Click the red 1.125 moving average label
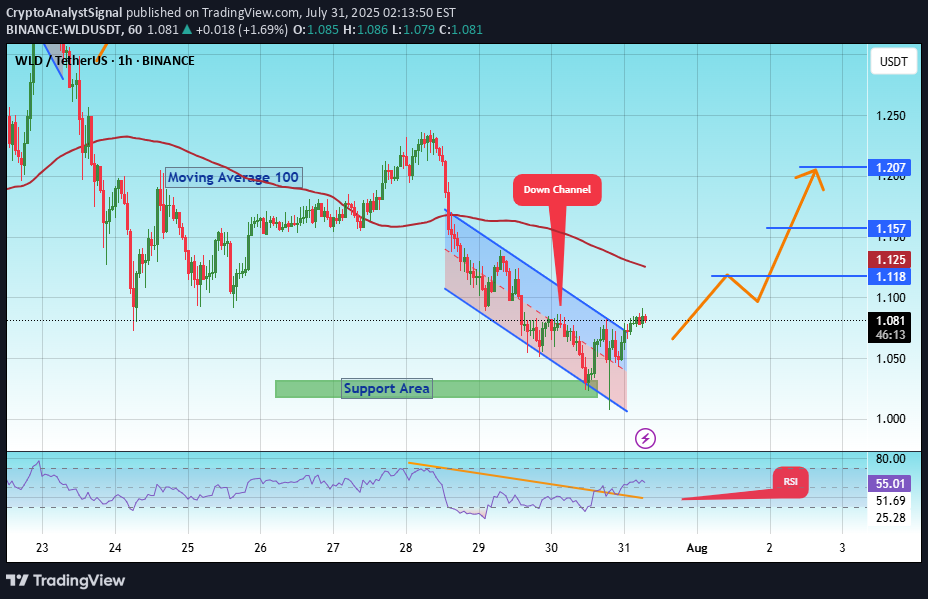 (890, 259)
